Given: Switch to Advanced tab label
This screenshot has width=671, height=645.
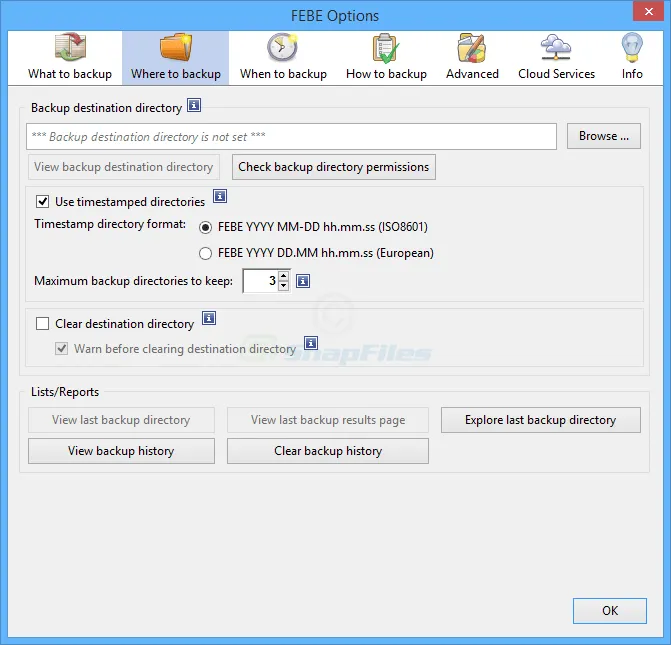Looking at the screenshot, I should (x=472, y=74).
